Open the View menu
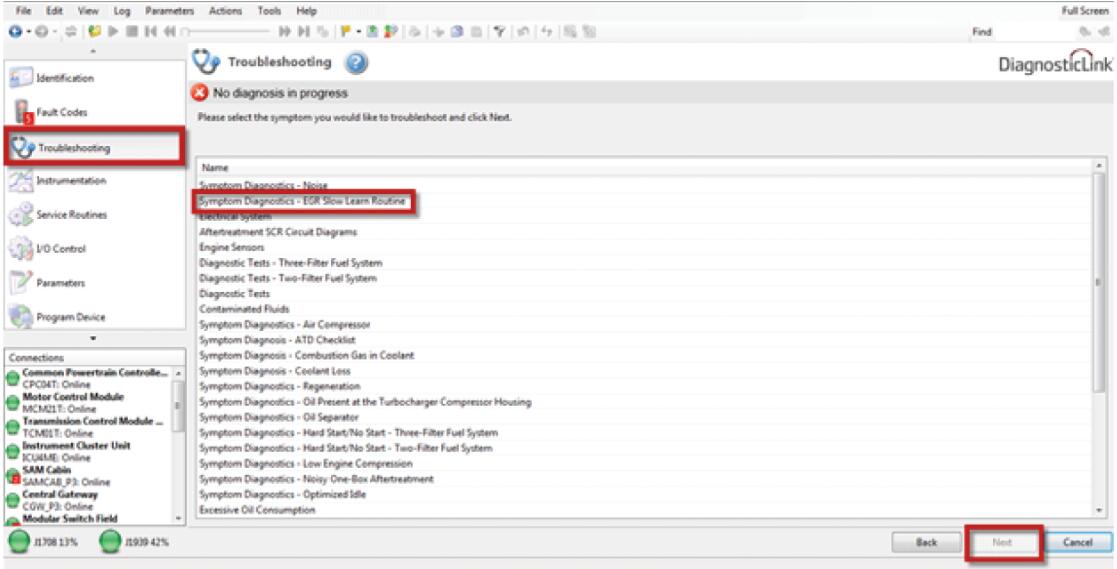The width and height of the screenshot is (1117, 569). click(88, 11)
